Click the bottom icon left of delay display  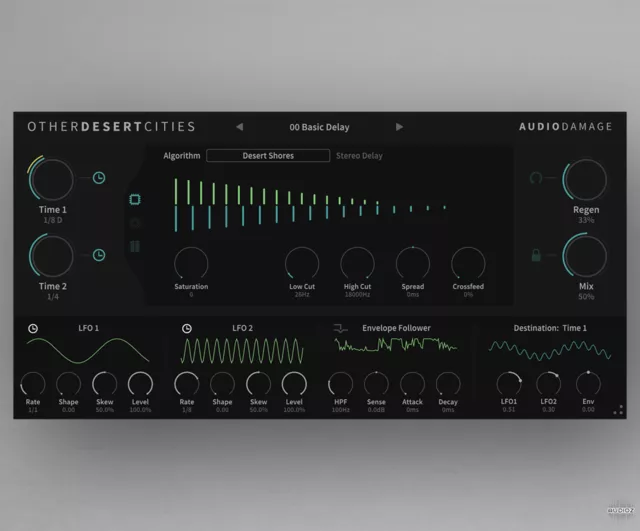click(x=136, y=246)
